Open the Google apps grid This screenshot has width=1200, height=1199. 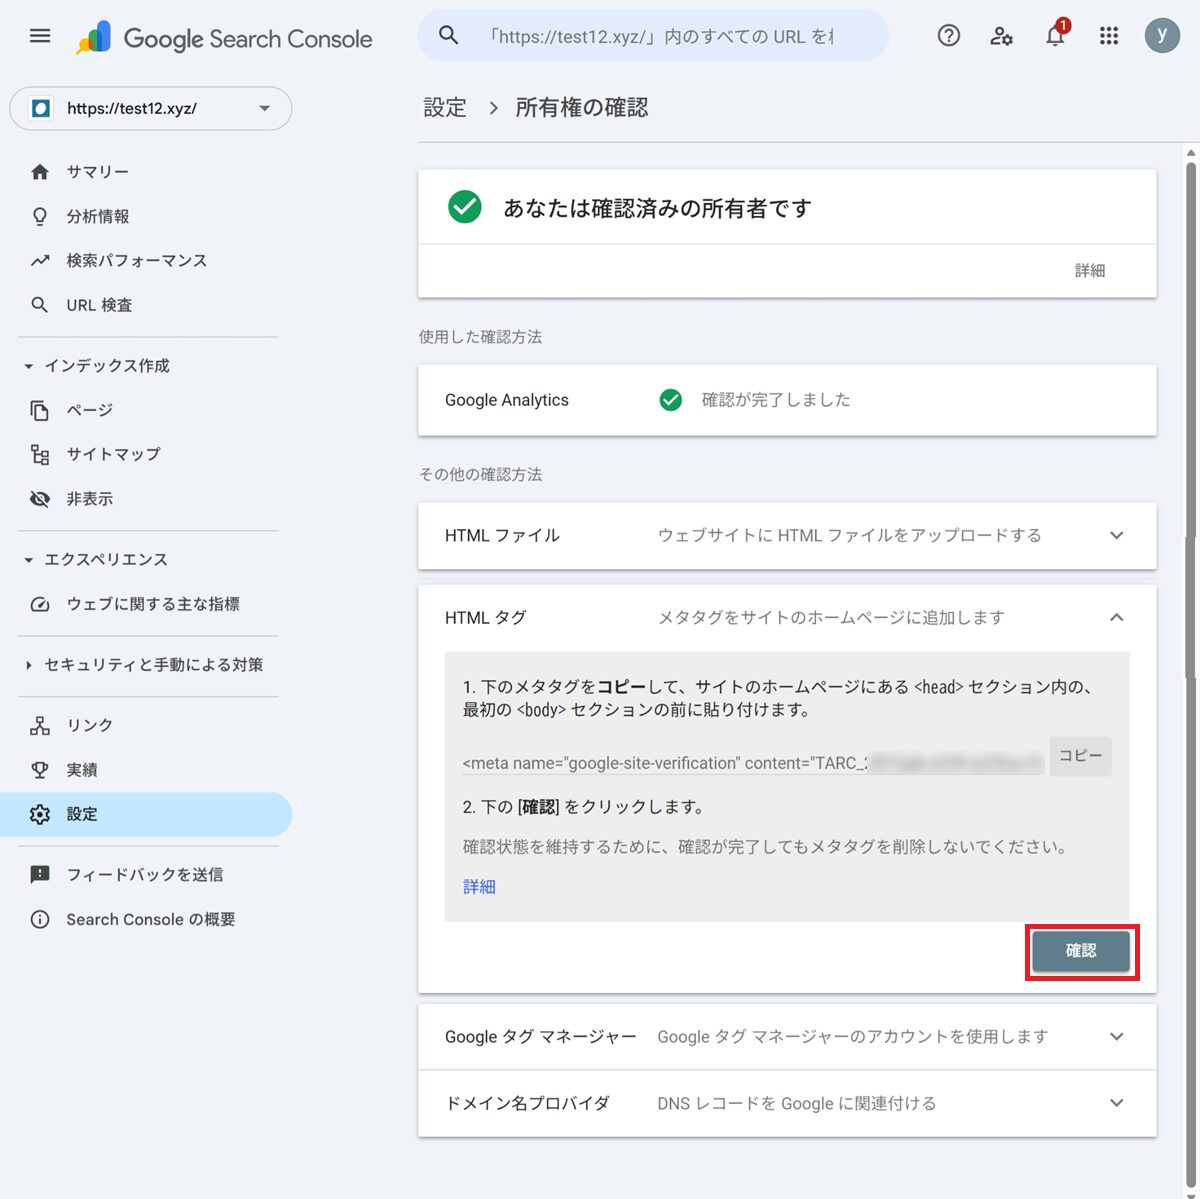1108,36
